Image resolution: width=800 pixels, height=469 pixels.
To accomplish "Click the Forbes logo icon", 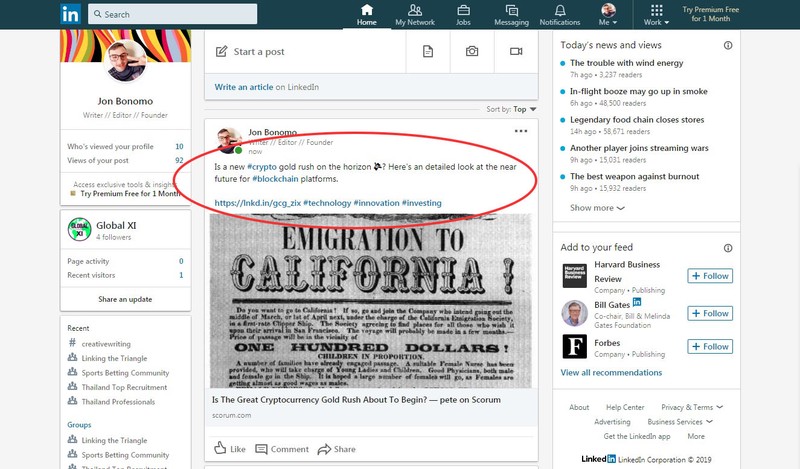I will [574, 347].
